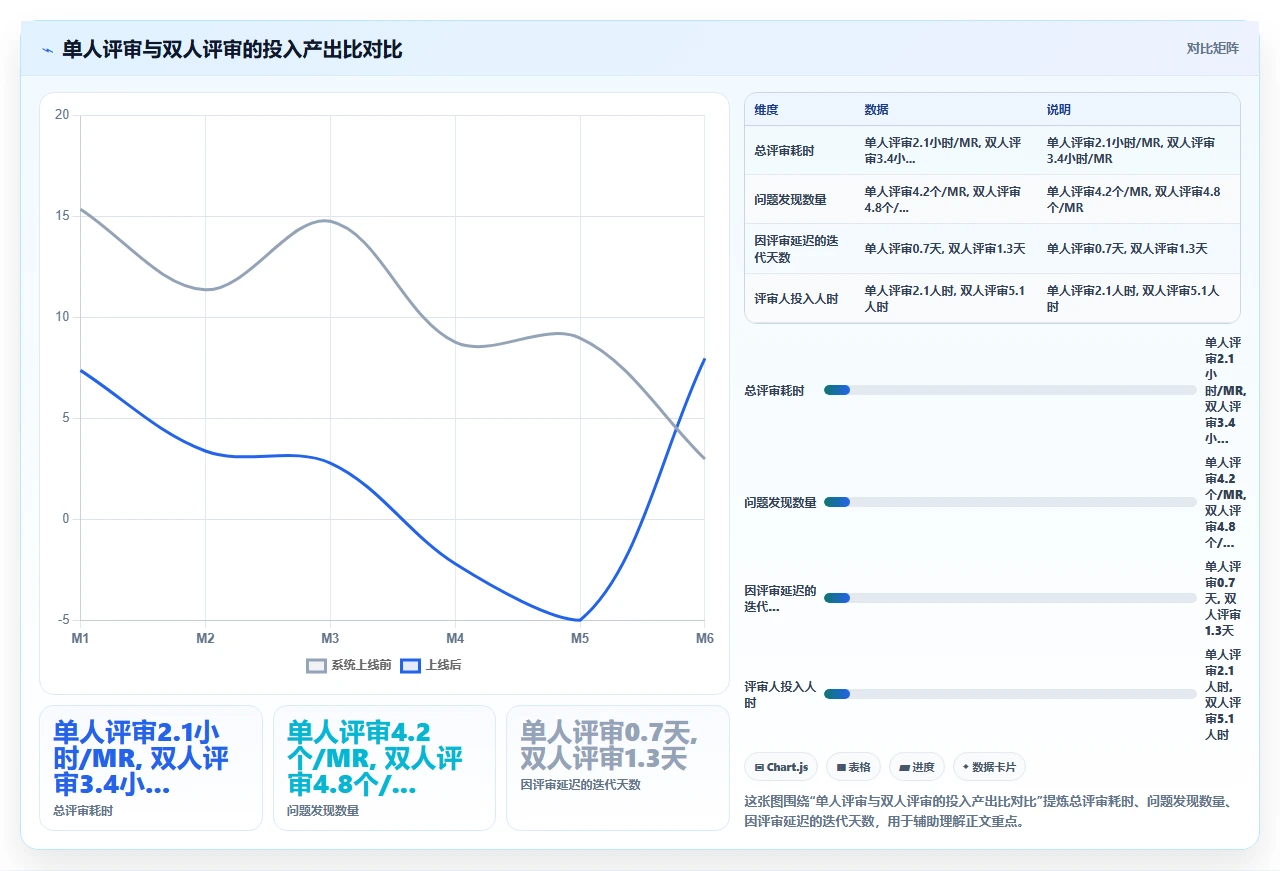The height and width of the screenshot is (871, 1280).
Task: Click the 因评审延迟的迭代... progress bar
Action: pyautogui.click(x=1010, y=598)
